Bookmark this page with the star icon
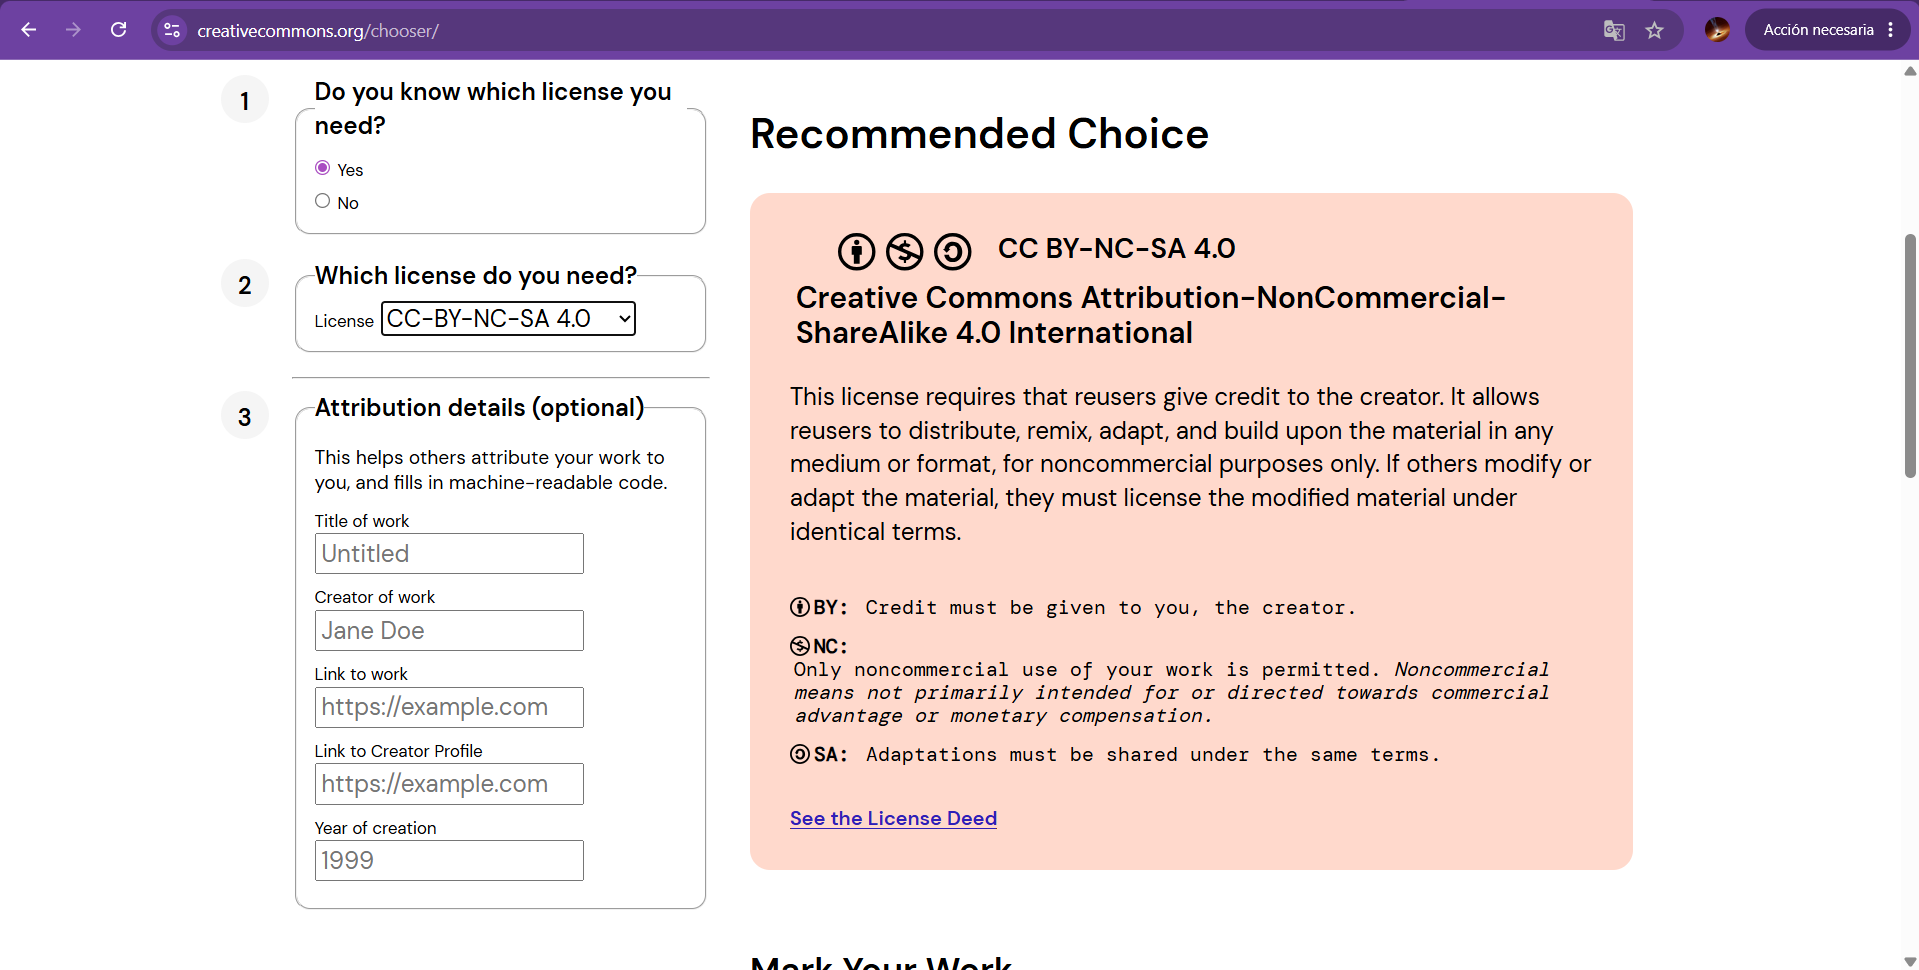 point(1655,30)
